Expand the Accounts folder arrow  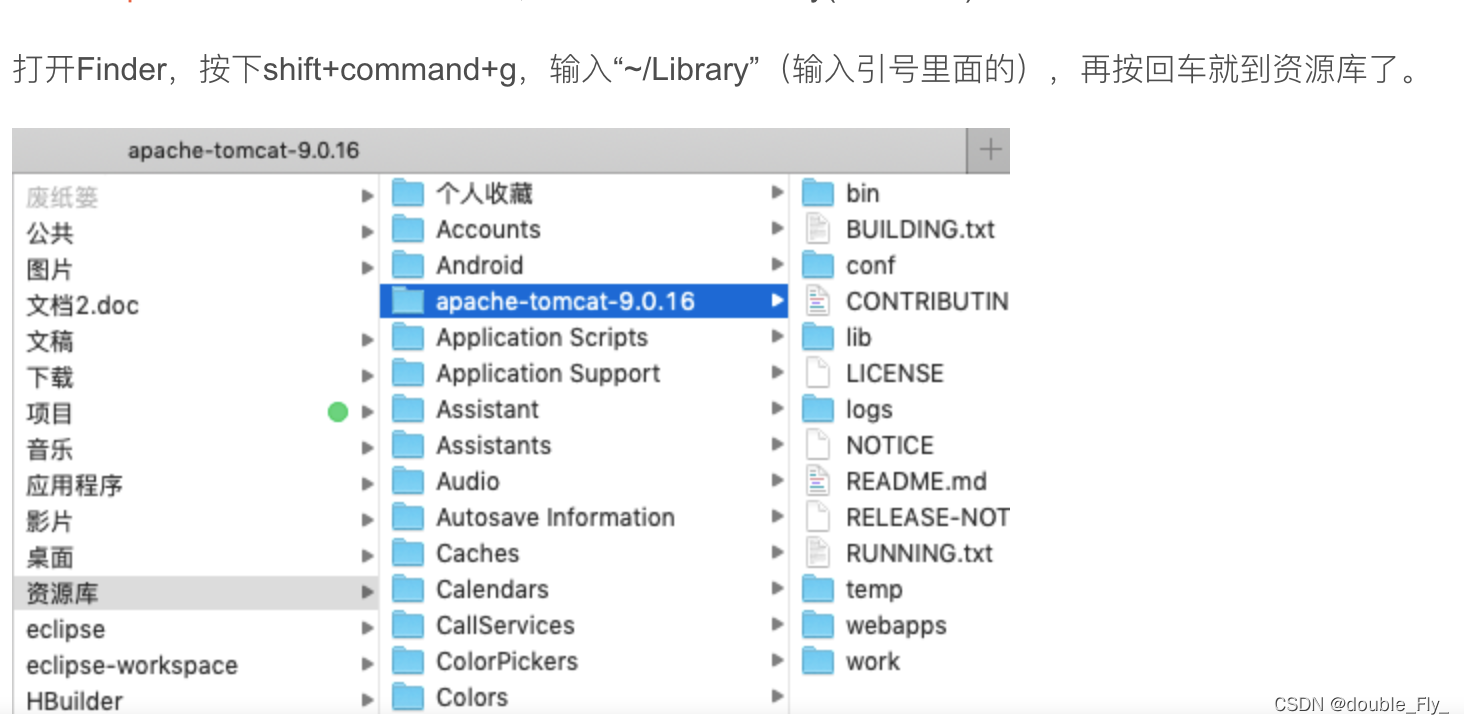(x=777, y=229)
